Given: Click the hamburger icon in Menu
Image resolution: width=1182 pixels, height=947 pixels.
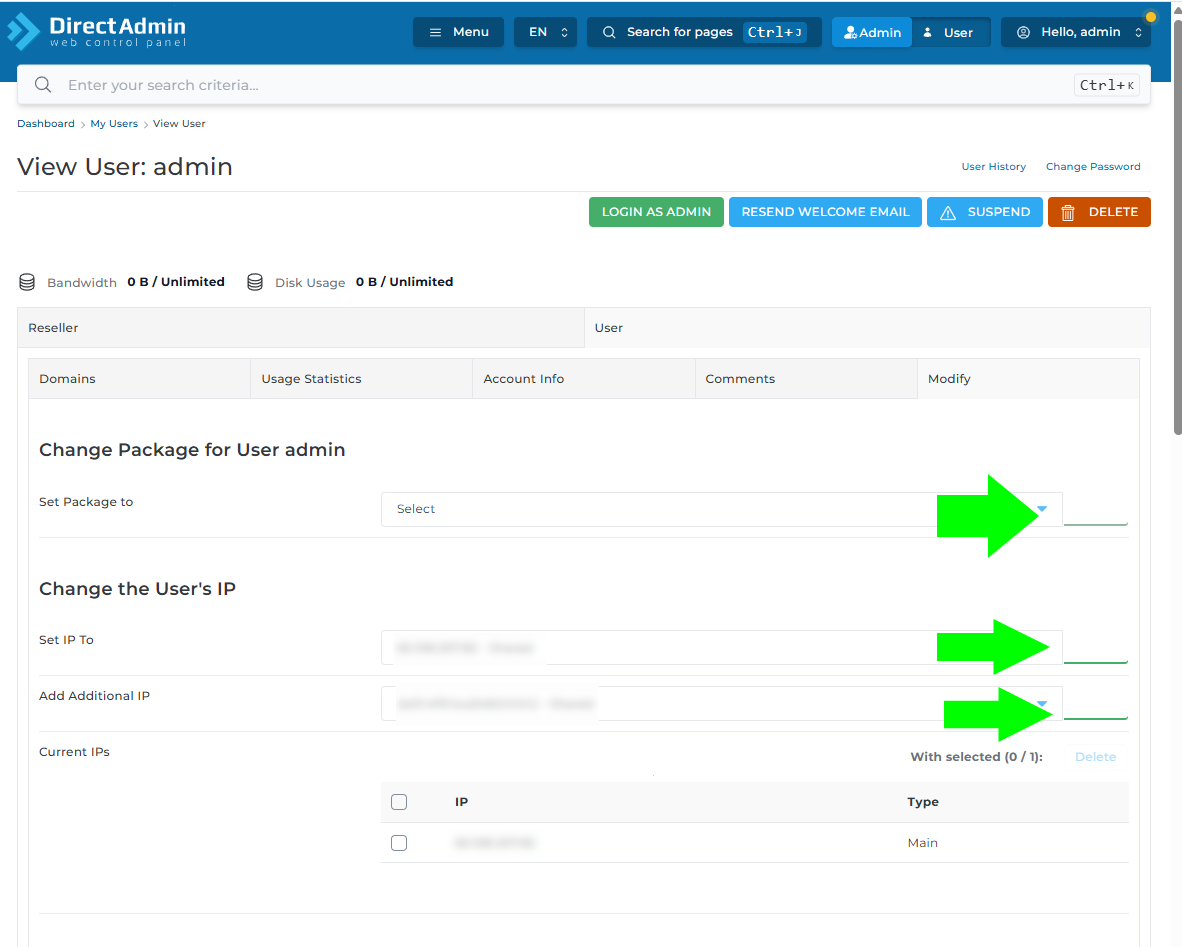Looking at the screenshot, I should pos(435,32).
